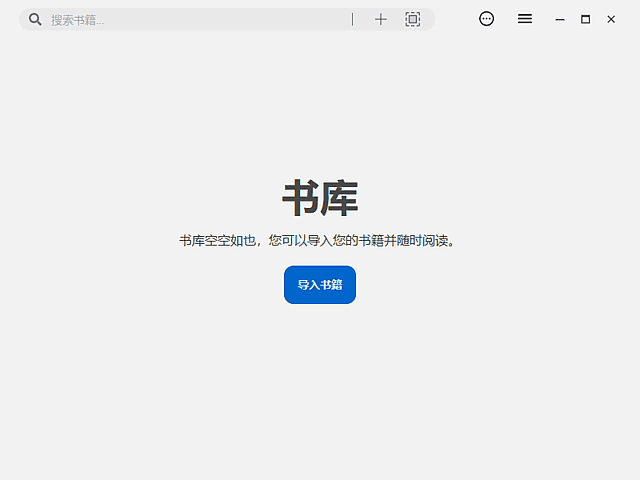Click blank area below the 导入书籍 button
The image size is (640, 480).
(320, 380)
